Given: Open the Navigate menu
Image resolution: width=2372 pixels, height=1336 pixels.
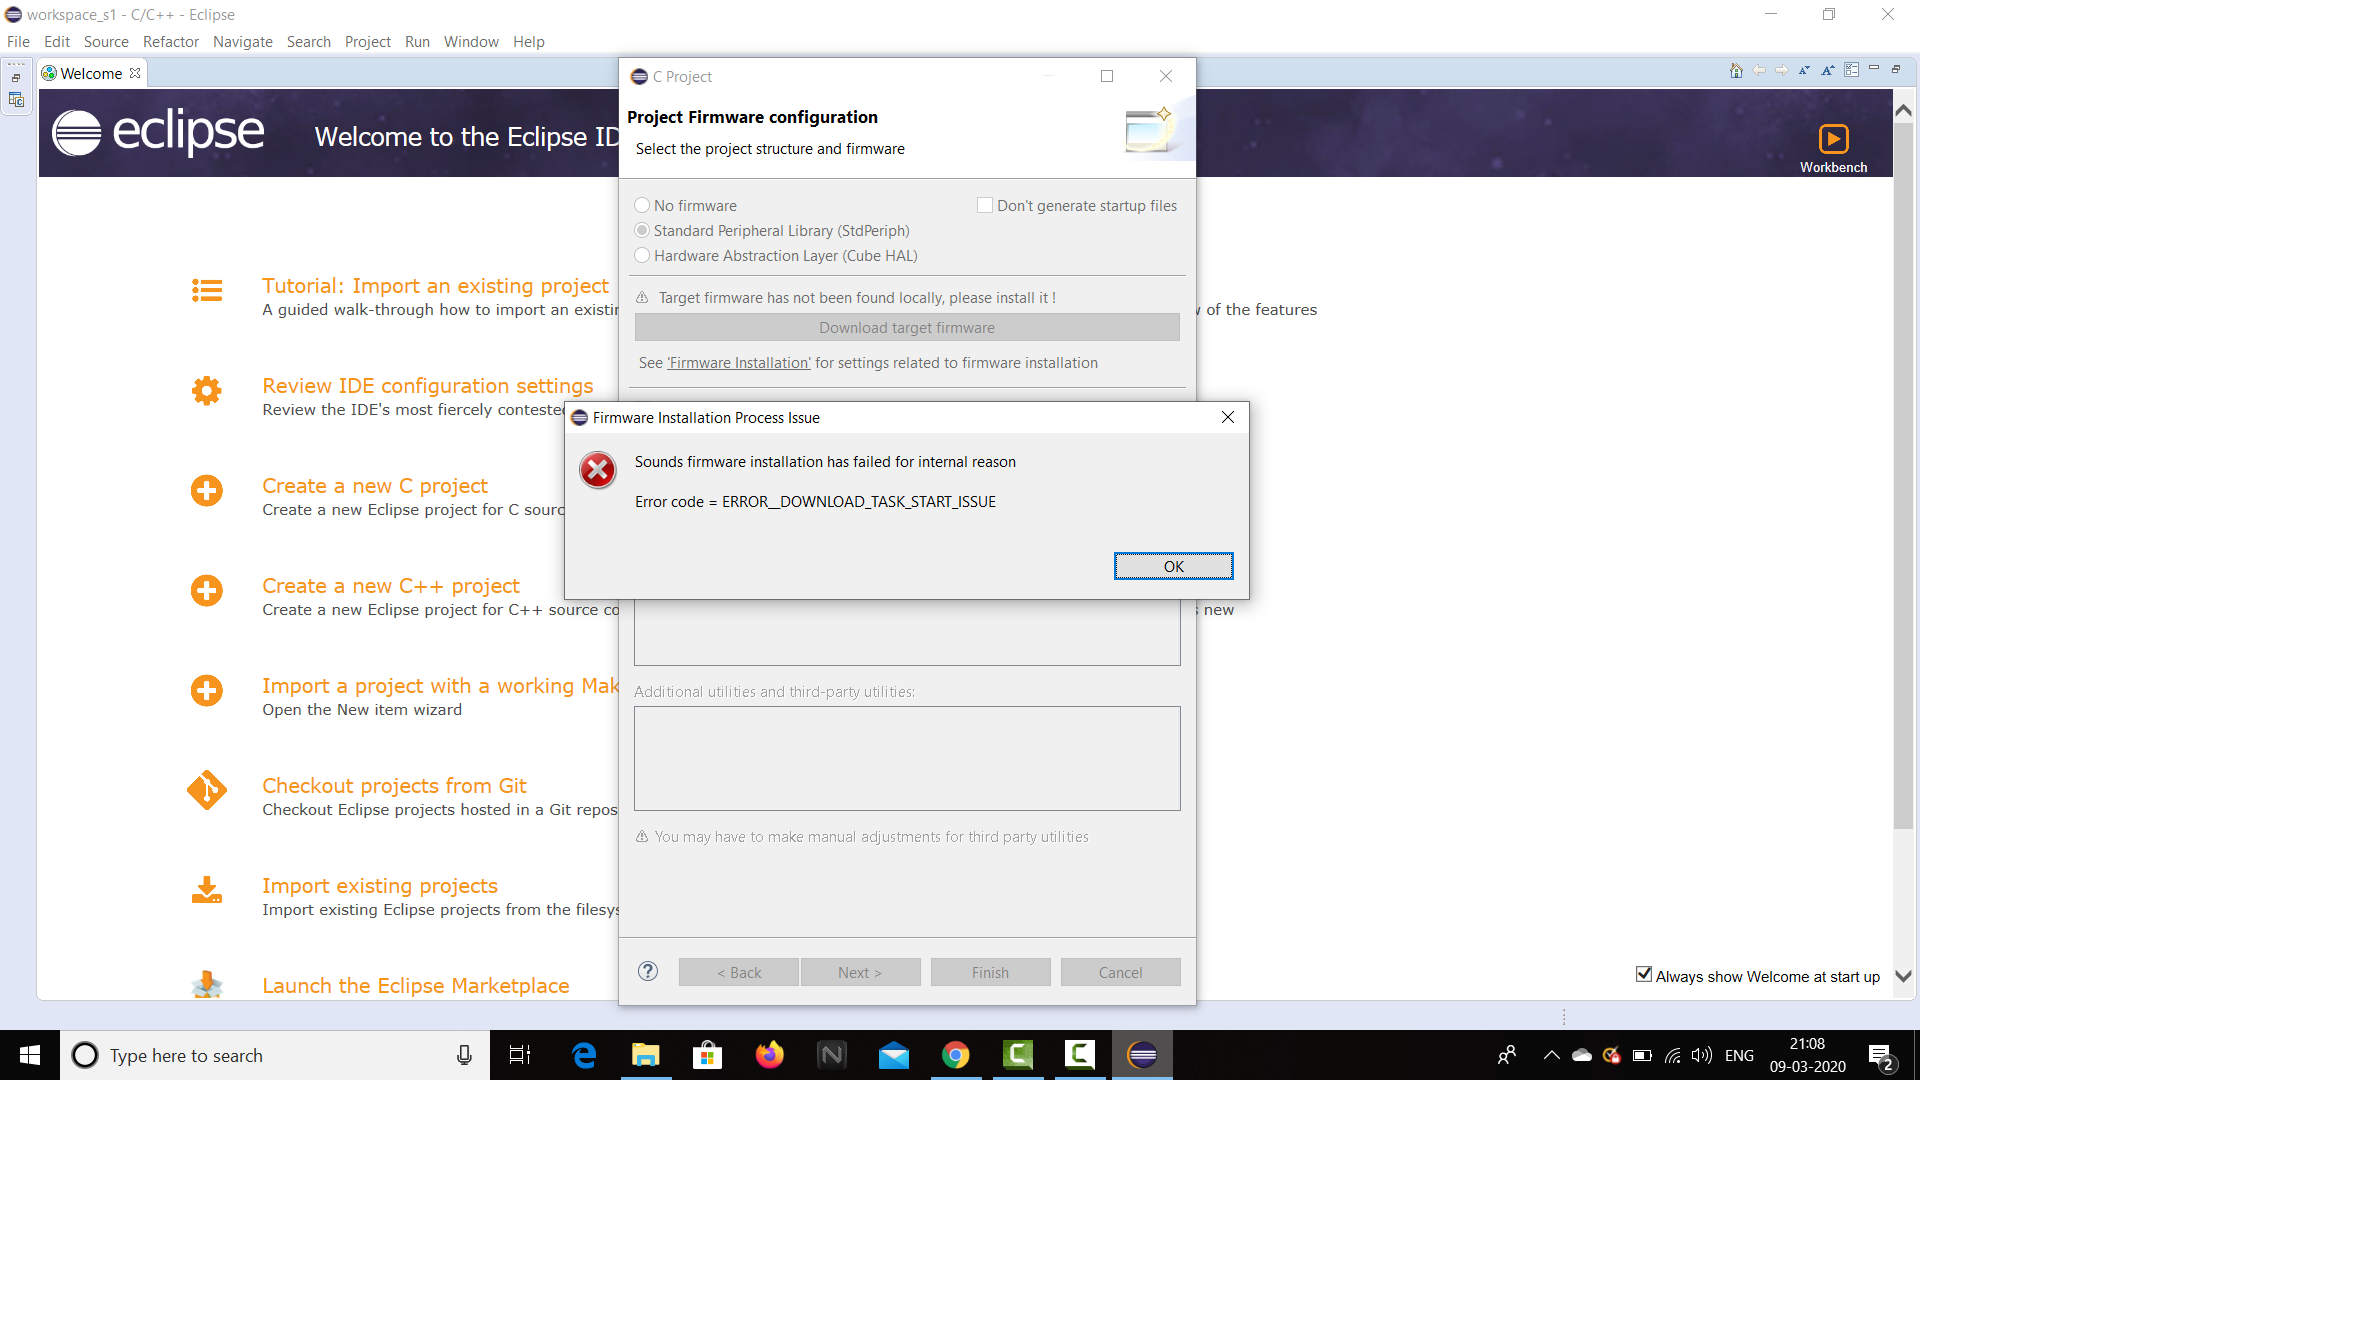Looking at the screenshot, I should tap(242, 41).
